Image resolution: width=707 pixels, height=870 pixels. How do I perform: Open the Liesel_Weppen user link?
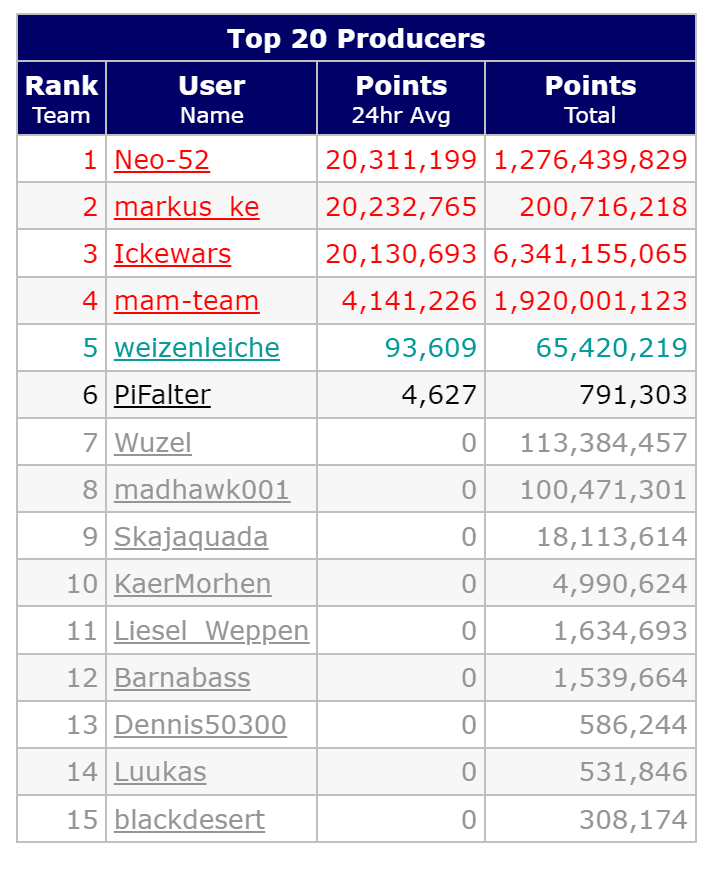[211, 631]
